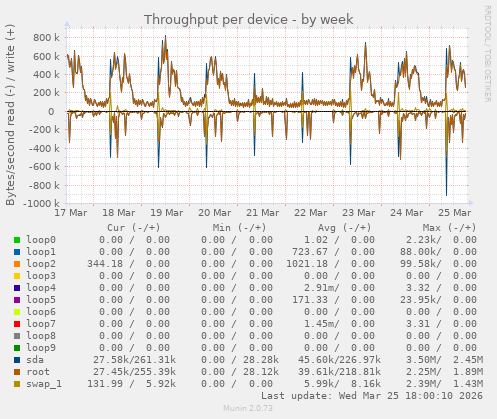Select the loop5 legend label

(41, 300)
